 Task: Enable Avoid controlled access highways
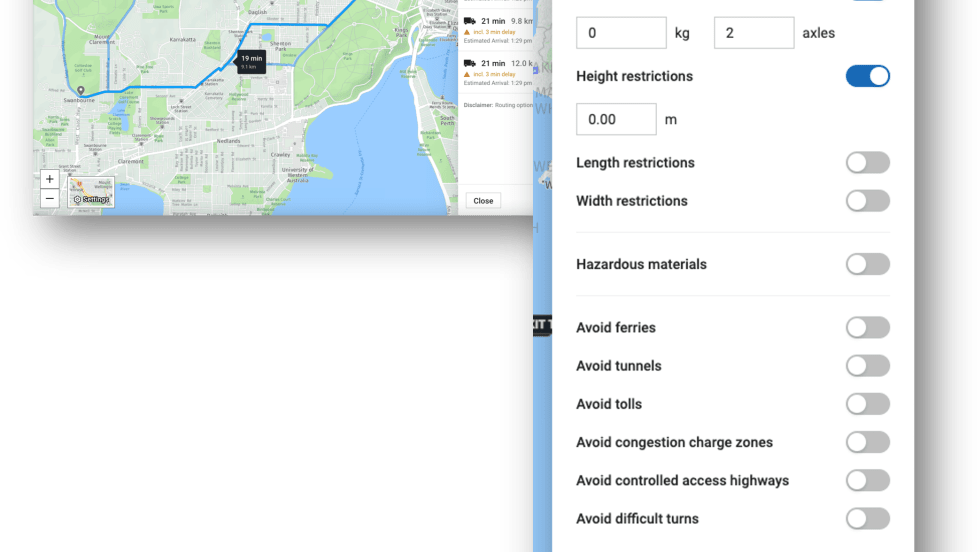click(x=867, y=481)
